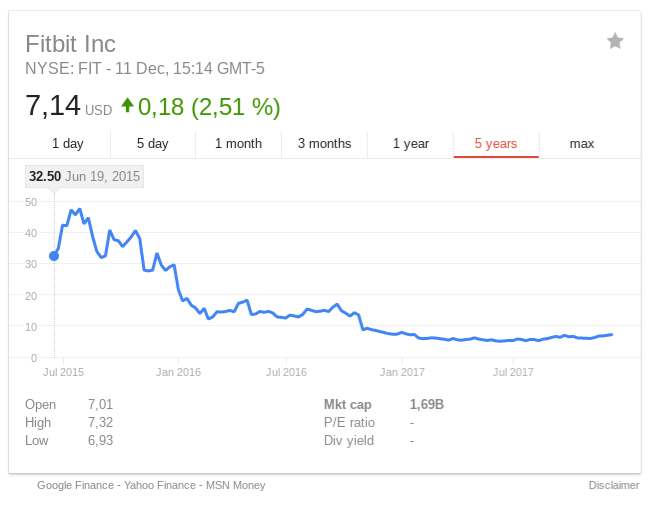The height and width of the screenshot is (509, 652).
Task: Open the 3 months view
Action: (324, 144)
